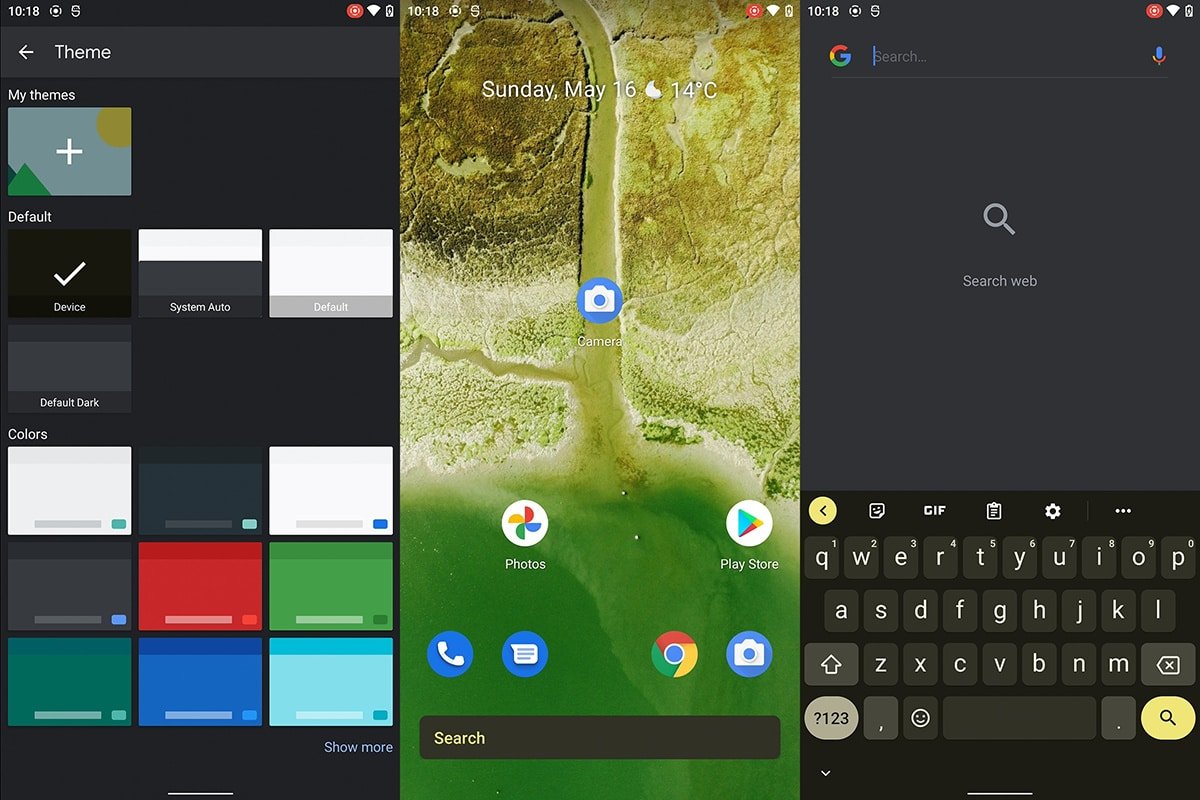Tap the voice search microphone icon
This screenshot has width=1200, height=800.
coord(1158,56)
